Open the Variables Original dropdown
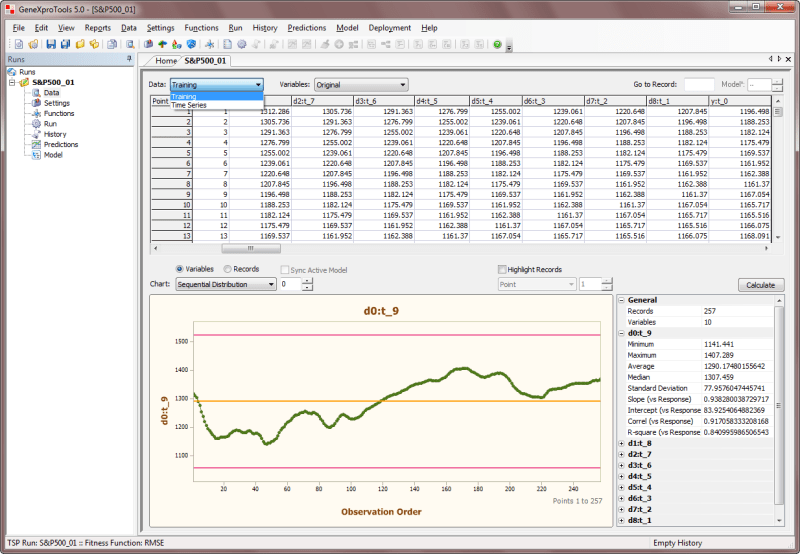Image resolution: width=800 pixels, height=554 pixels. pos(361,85)
